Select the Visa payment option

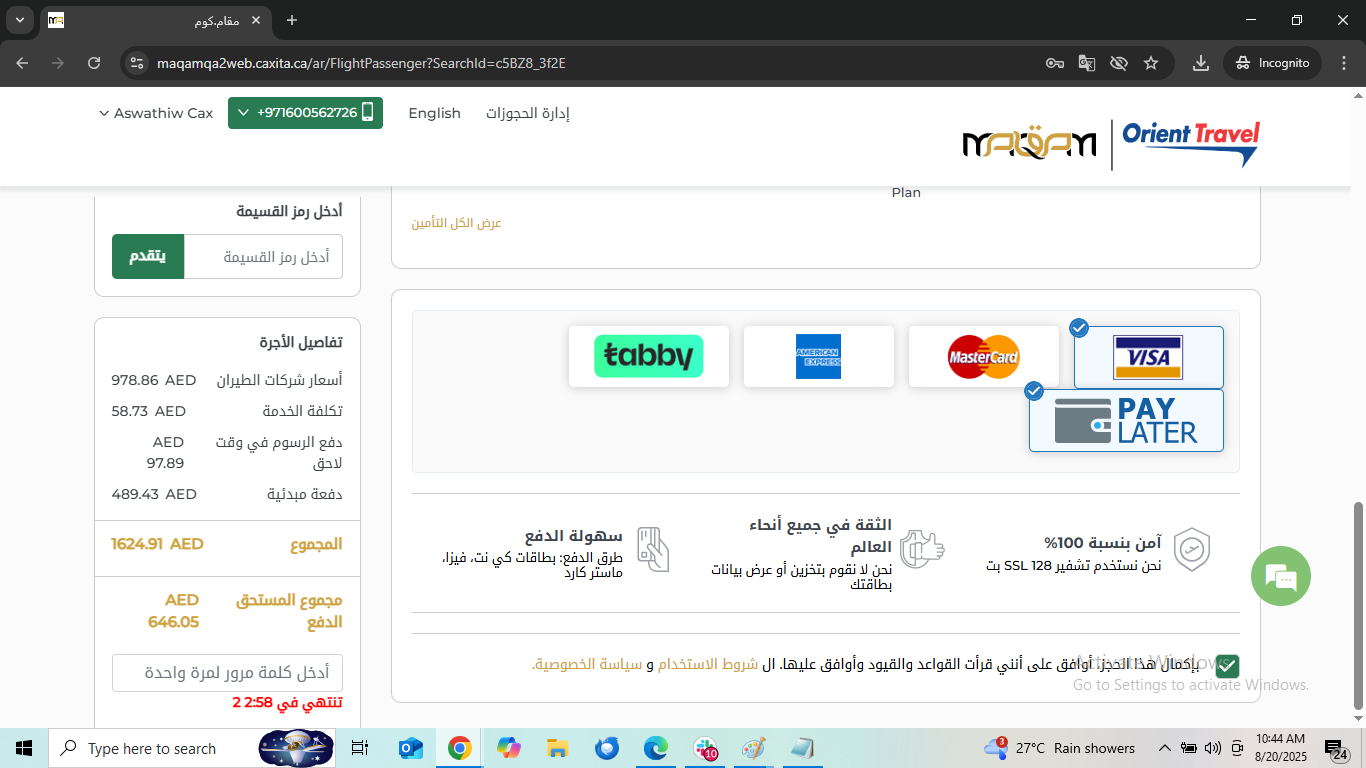click(x=1148, y=357)
